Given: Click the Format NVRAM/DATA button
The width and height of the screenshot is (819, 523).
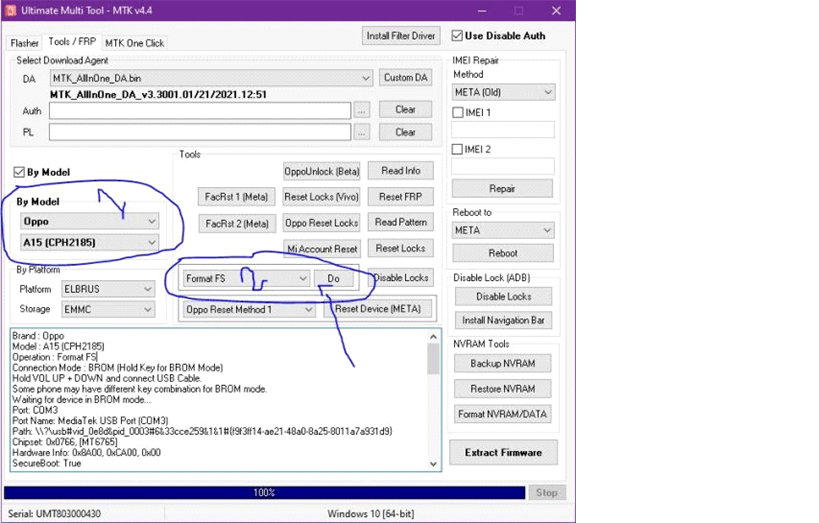Looking at the screenshot, I should click(503, 414).
